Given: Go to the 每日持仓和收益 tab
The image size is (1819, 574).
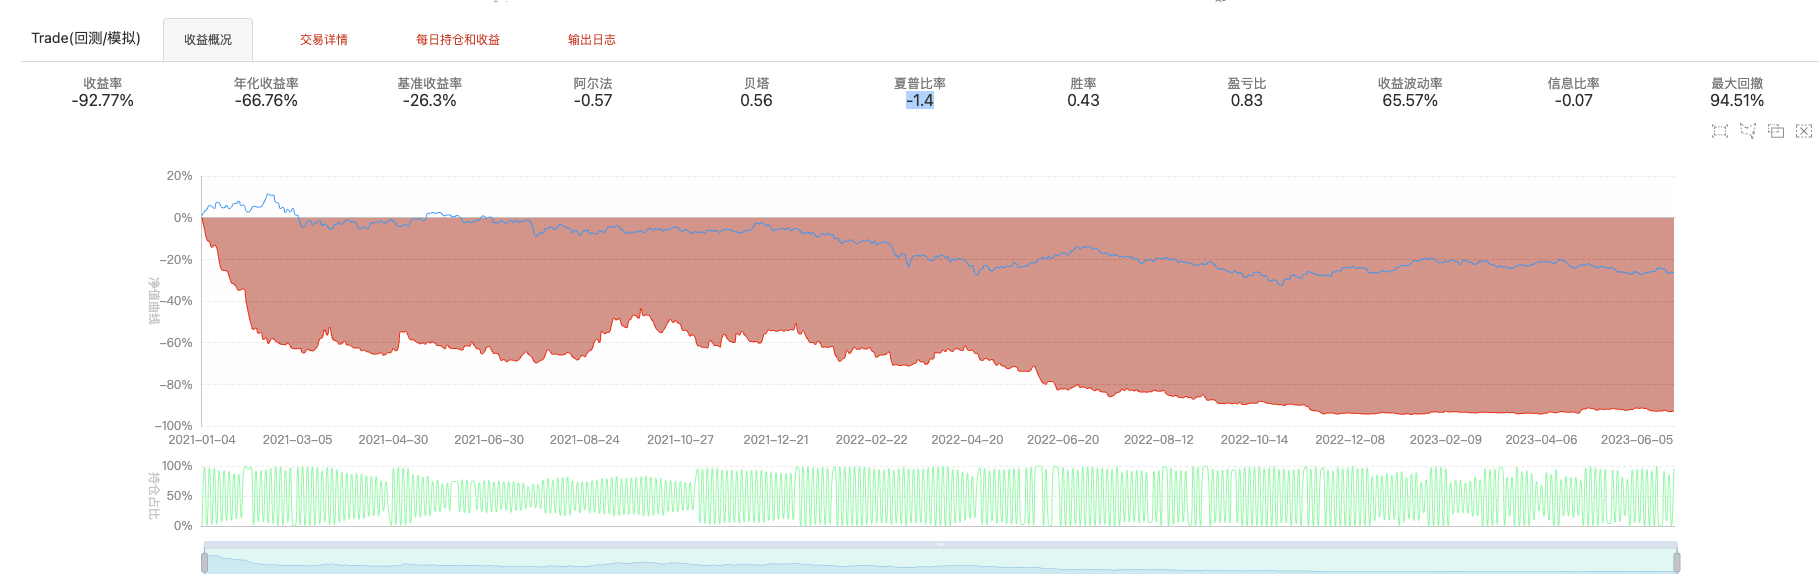Looking at the screenshot, I should [458, 40].
